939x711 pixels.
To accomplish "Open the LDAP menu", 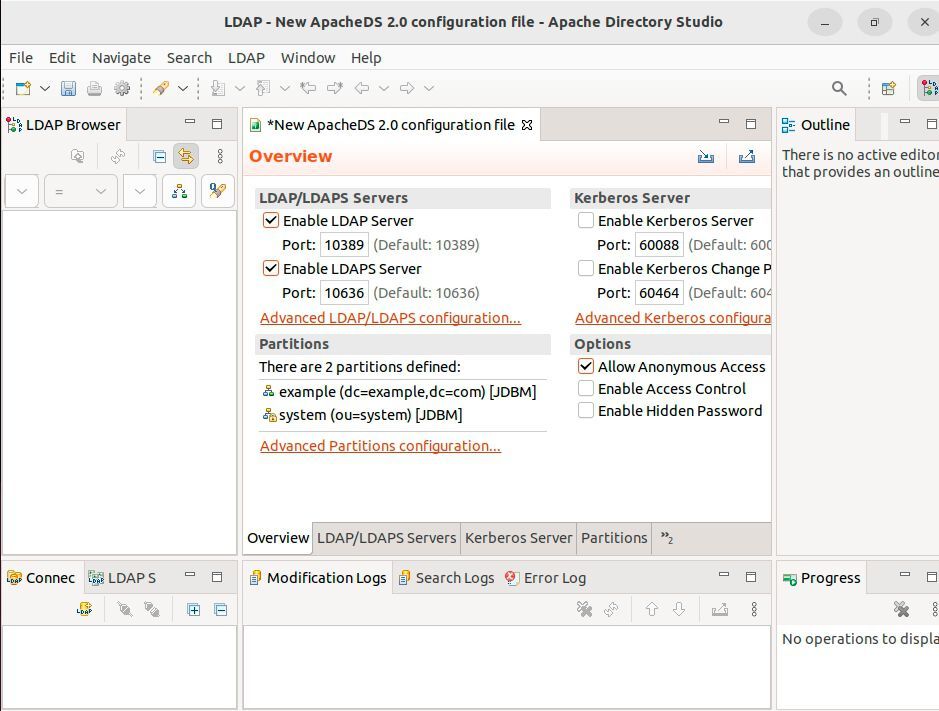I will point(245,58).
